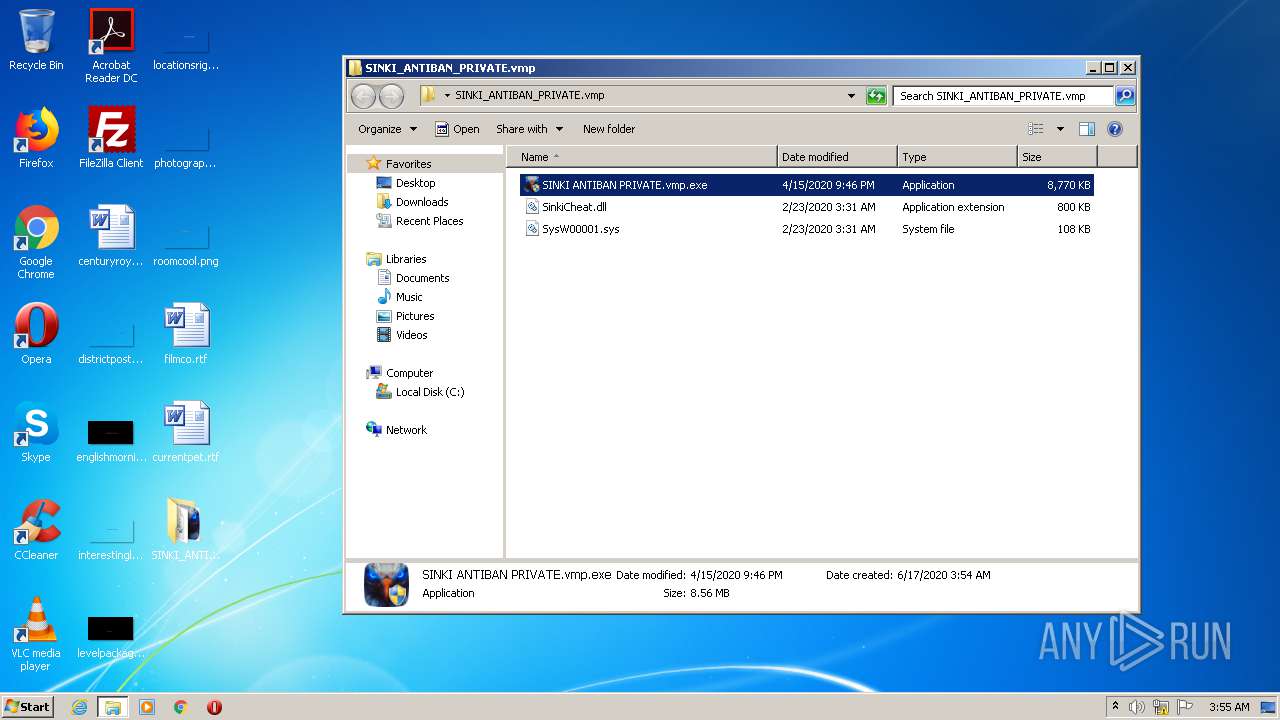Open Local Disk (C:)
Screen dimensions: 1280x720
coord(430,392)
